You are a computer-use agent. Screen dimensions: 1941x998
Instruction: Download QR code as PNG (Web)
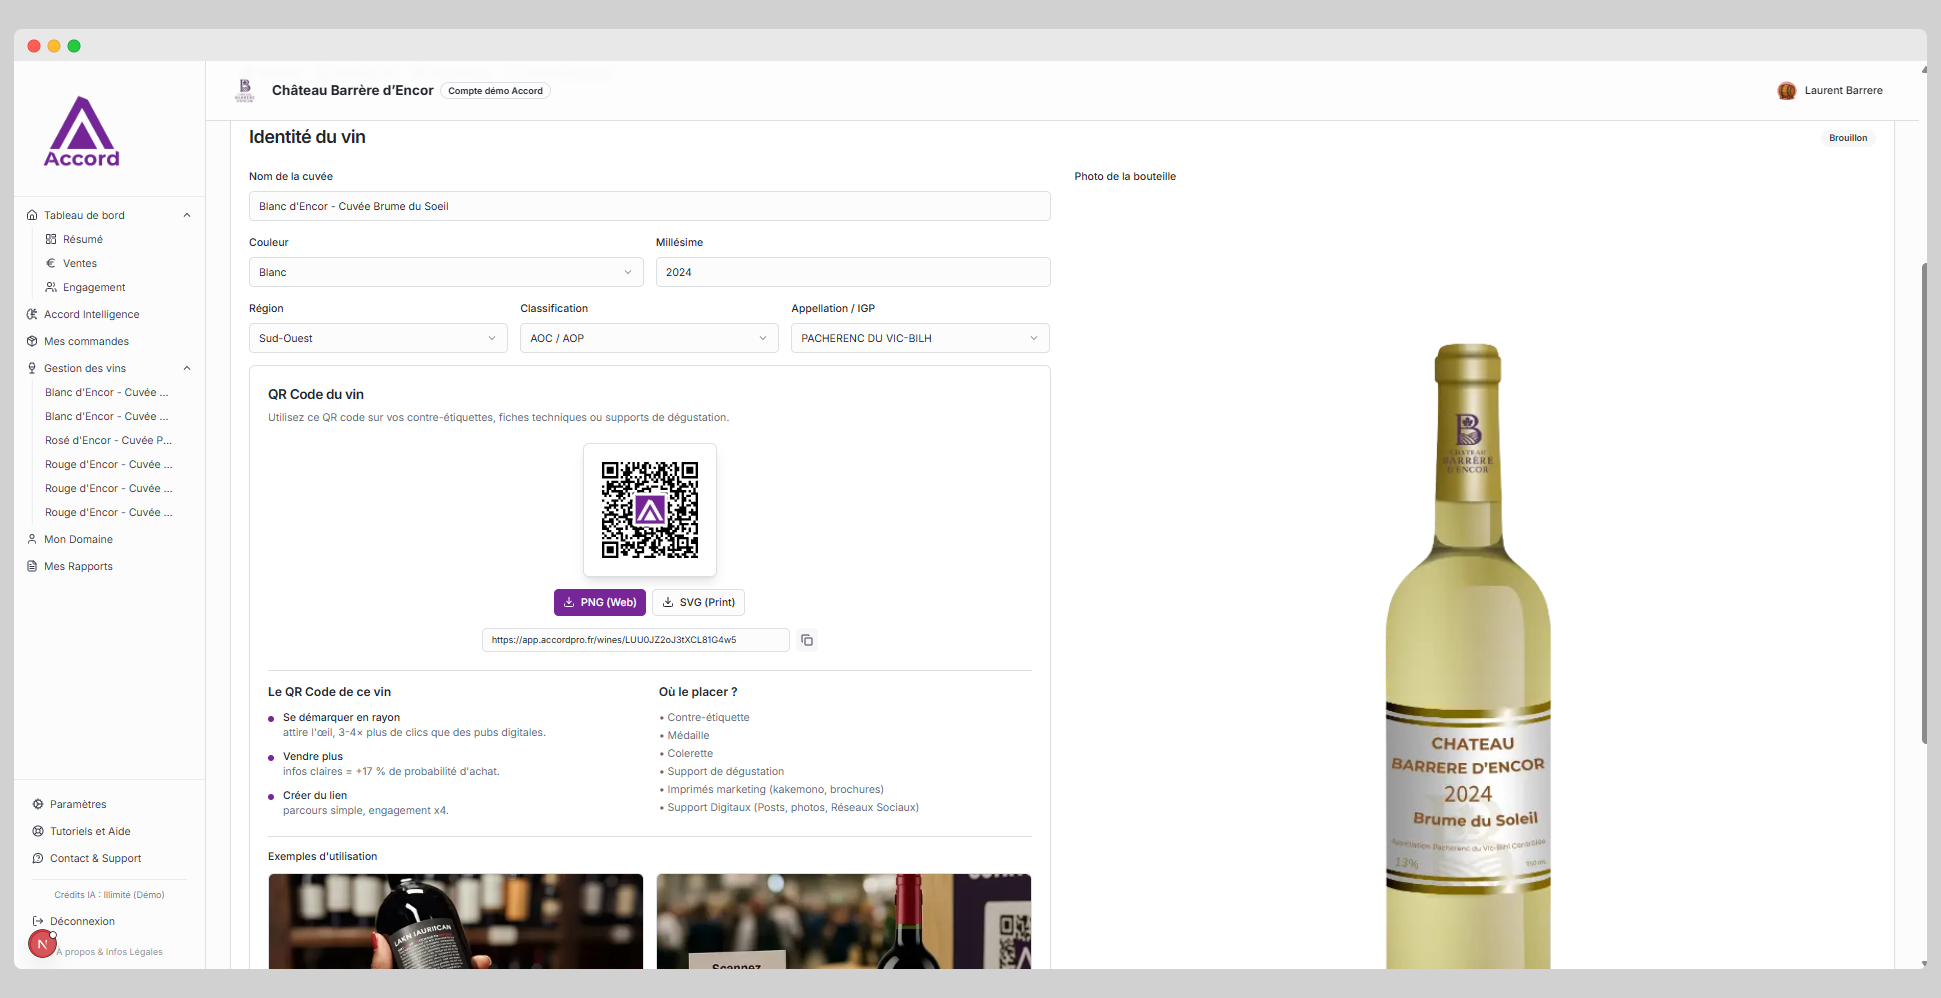pos(600,602)
